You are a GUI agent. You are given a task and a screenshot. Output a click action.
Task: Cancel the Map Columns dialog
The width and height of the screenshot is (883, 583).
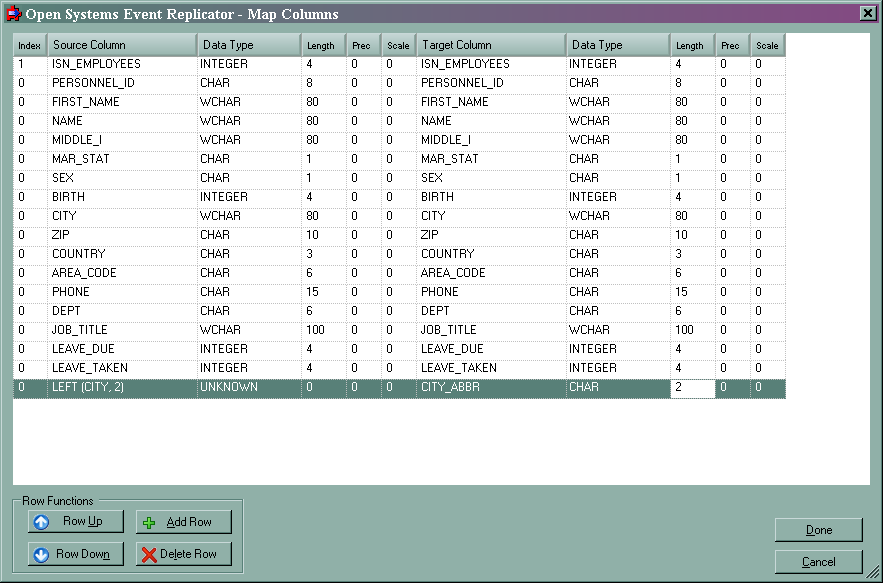point(818,562)
